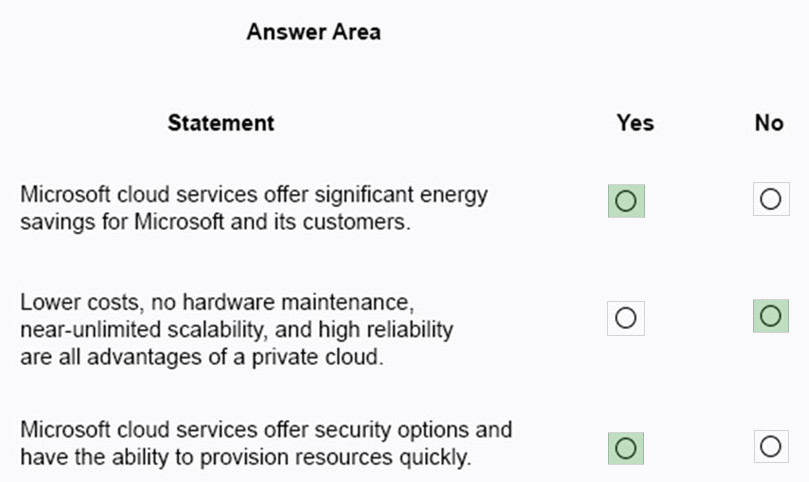
Task: Select Yes for the energy savings statement
Action: tap(626, 201)
